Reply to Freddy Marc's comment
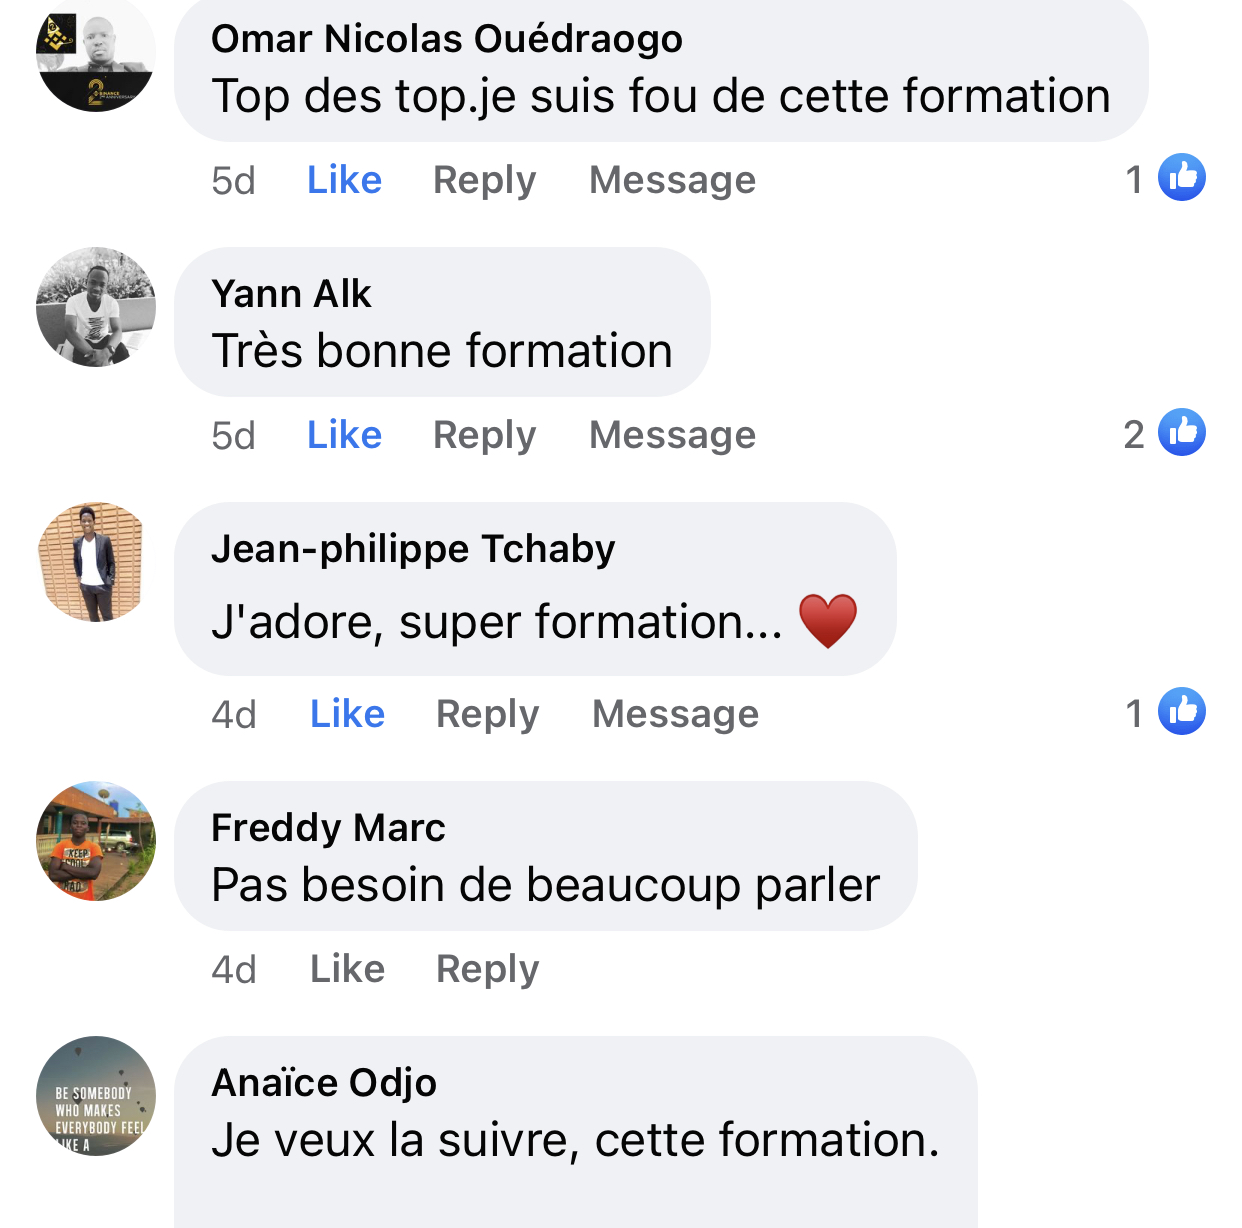This screenshot has height=1228, width=1242. tap(487, 969)
